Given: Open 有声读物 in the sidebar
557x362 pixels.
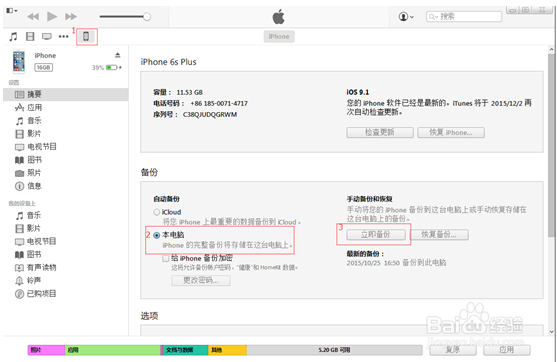Looking at the screenshot, I should click(x=65, y=267).
